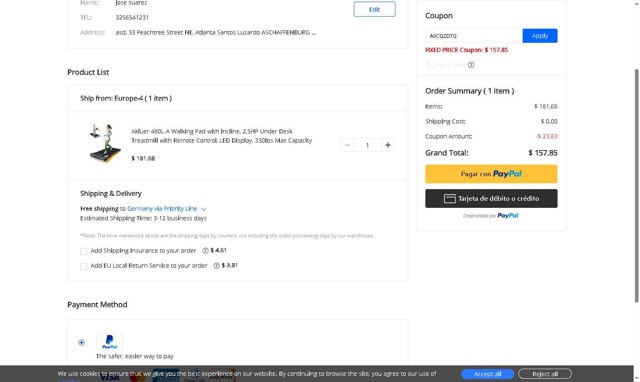
Task: Click the Order Summary ( 1 item ) heading
Action: 469,91
